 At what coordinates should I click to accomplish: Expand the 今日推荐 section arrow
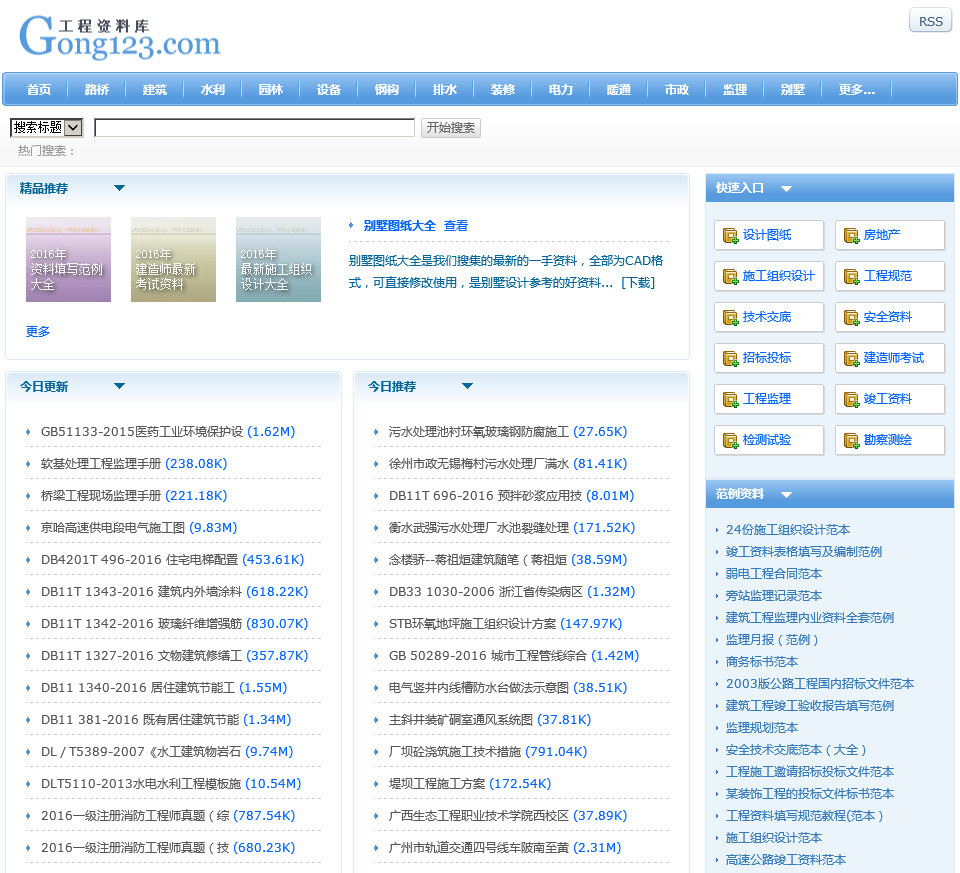click(x=467, y=386)
